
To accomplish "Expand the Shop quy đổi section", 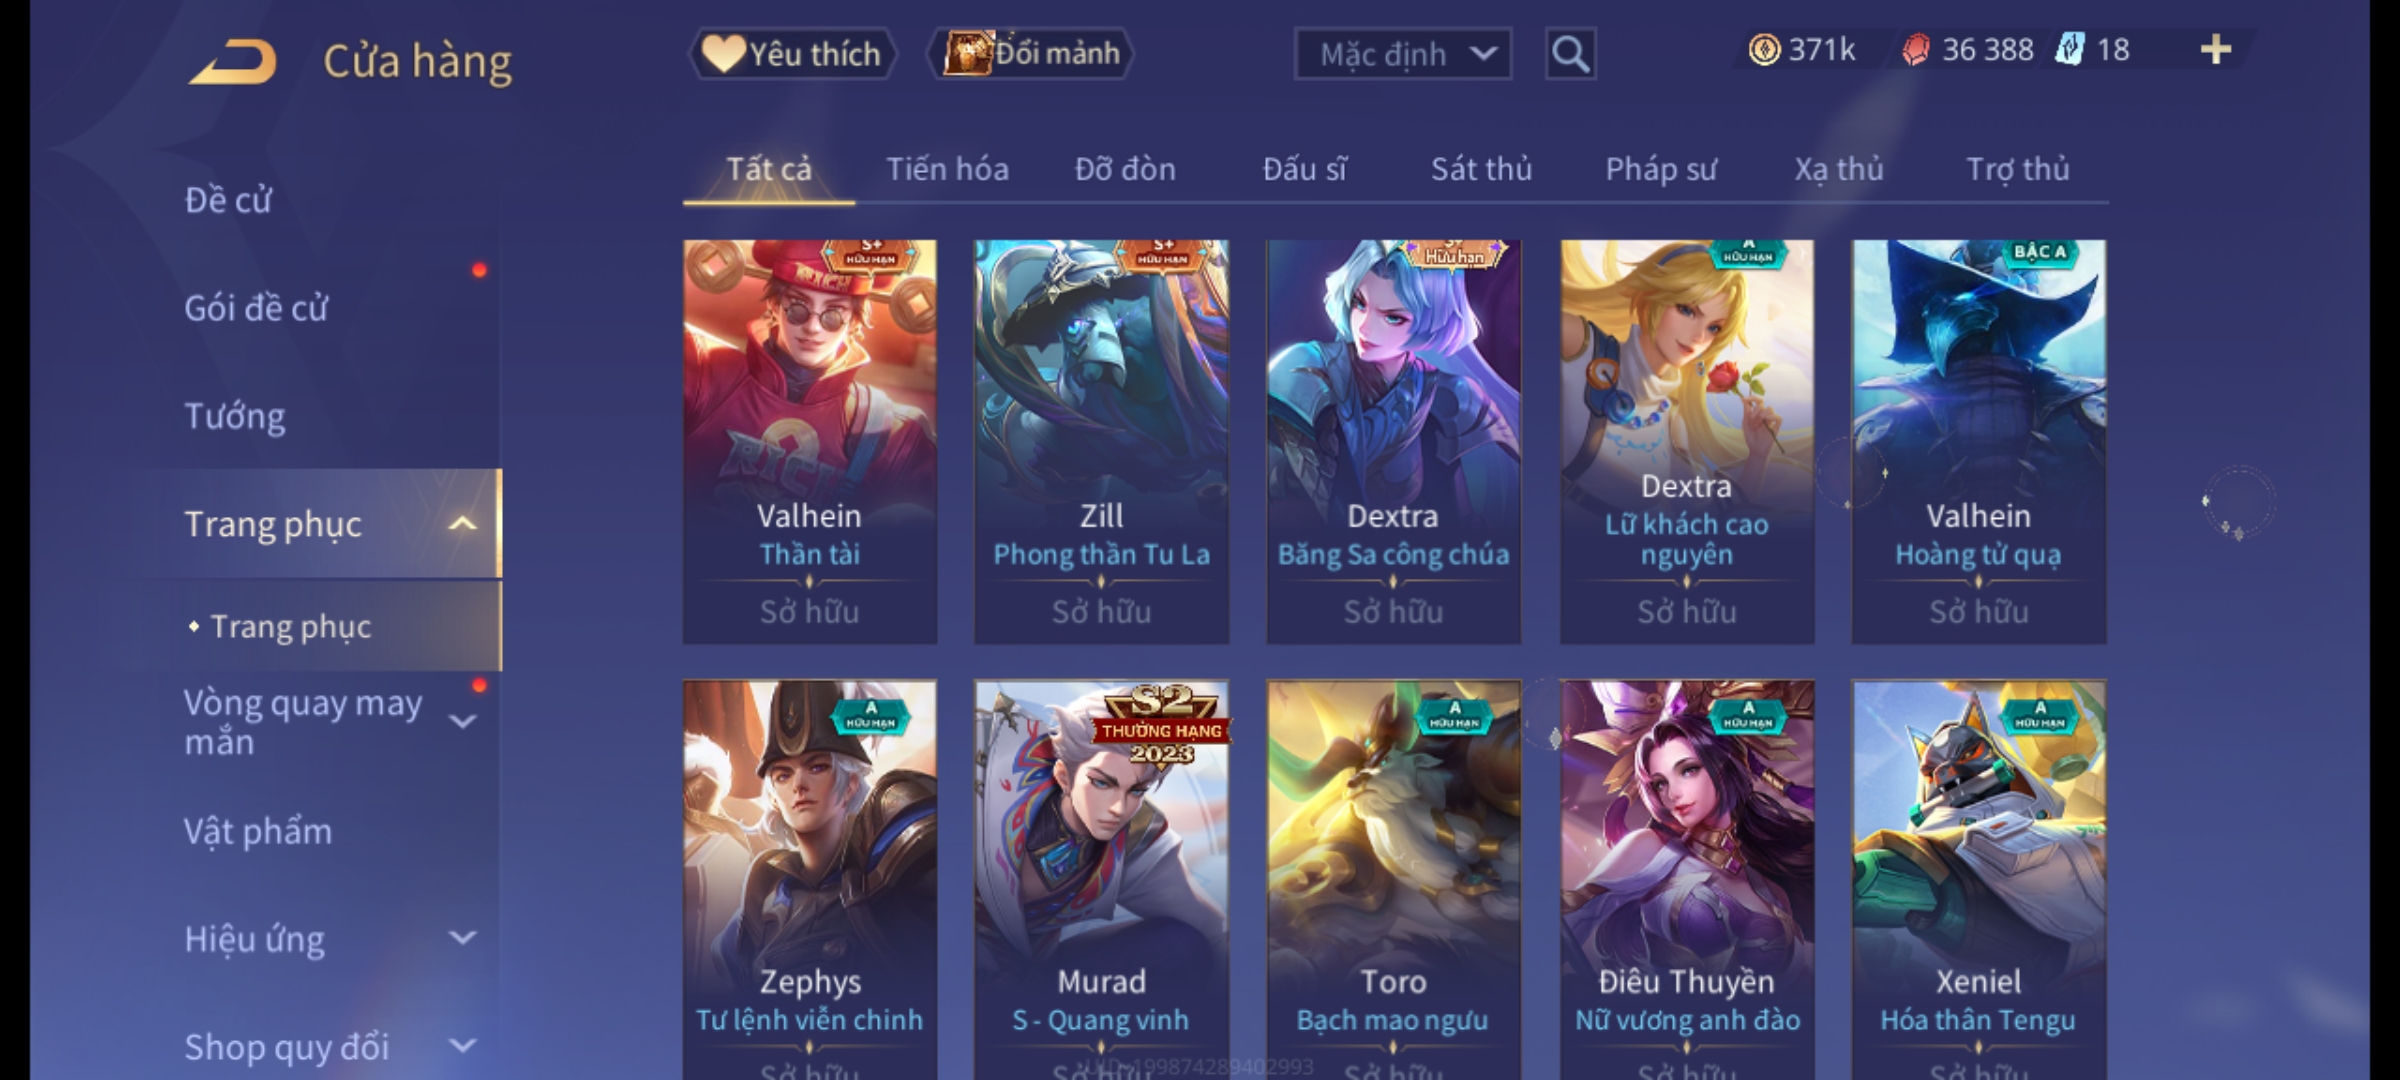I will click(463, 1046).
